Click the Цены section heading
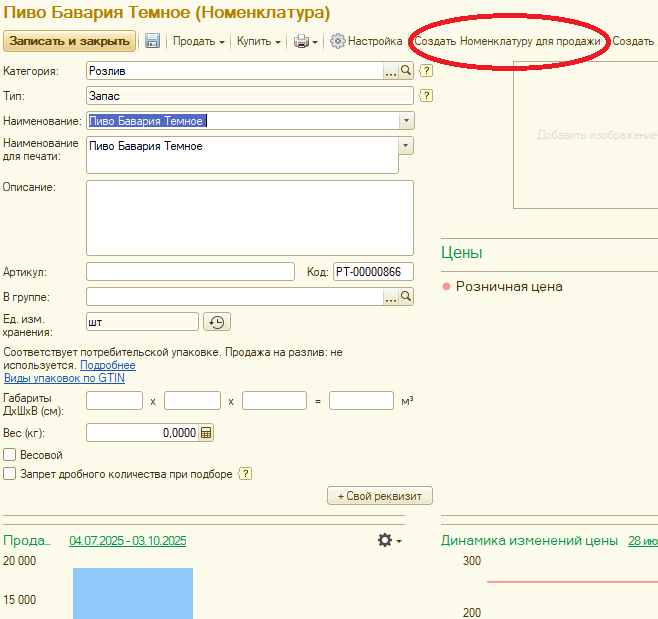Screen dimensions: 658x619 click(462, 252)
